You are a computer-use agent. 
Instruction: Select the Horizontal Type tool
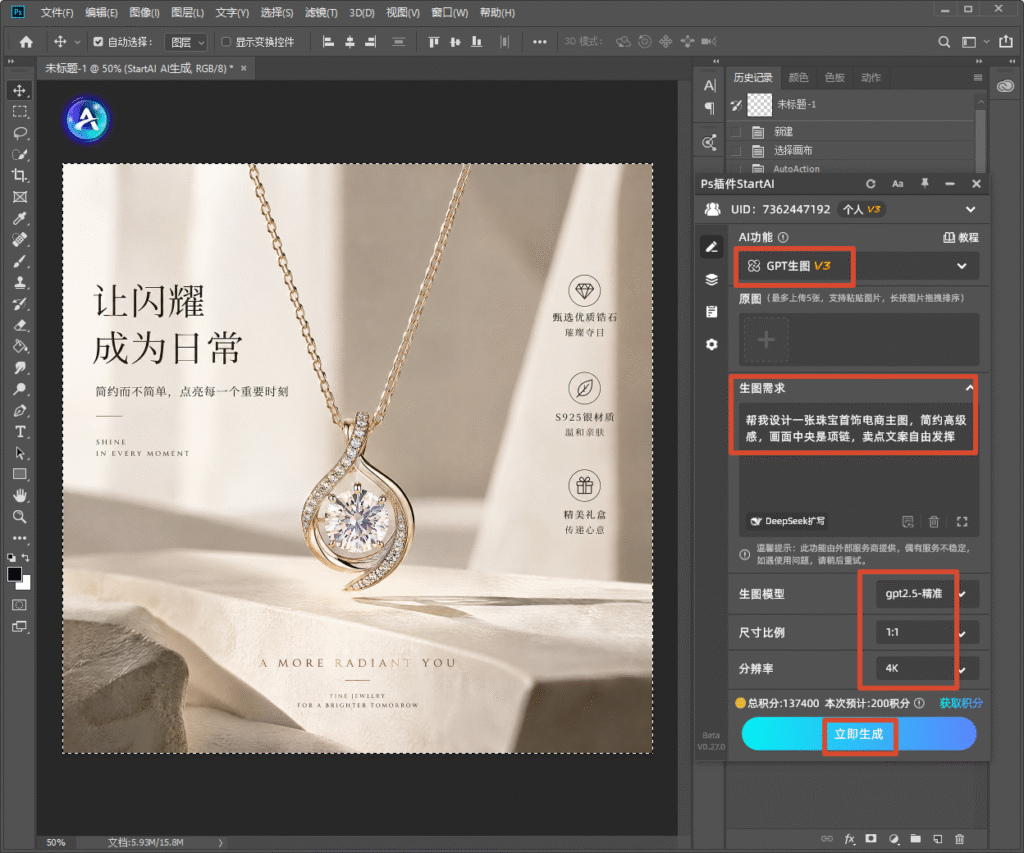[x=20, y=432]
